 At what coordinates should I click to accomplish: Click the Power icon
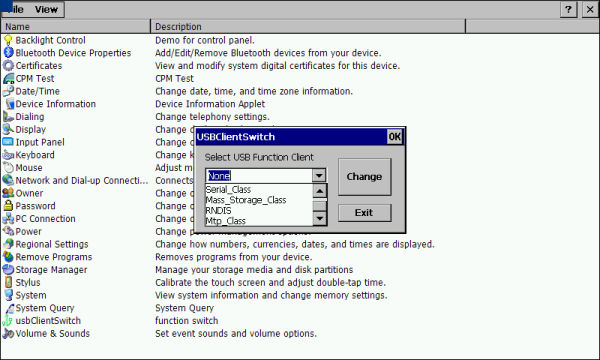[8, 231]
